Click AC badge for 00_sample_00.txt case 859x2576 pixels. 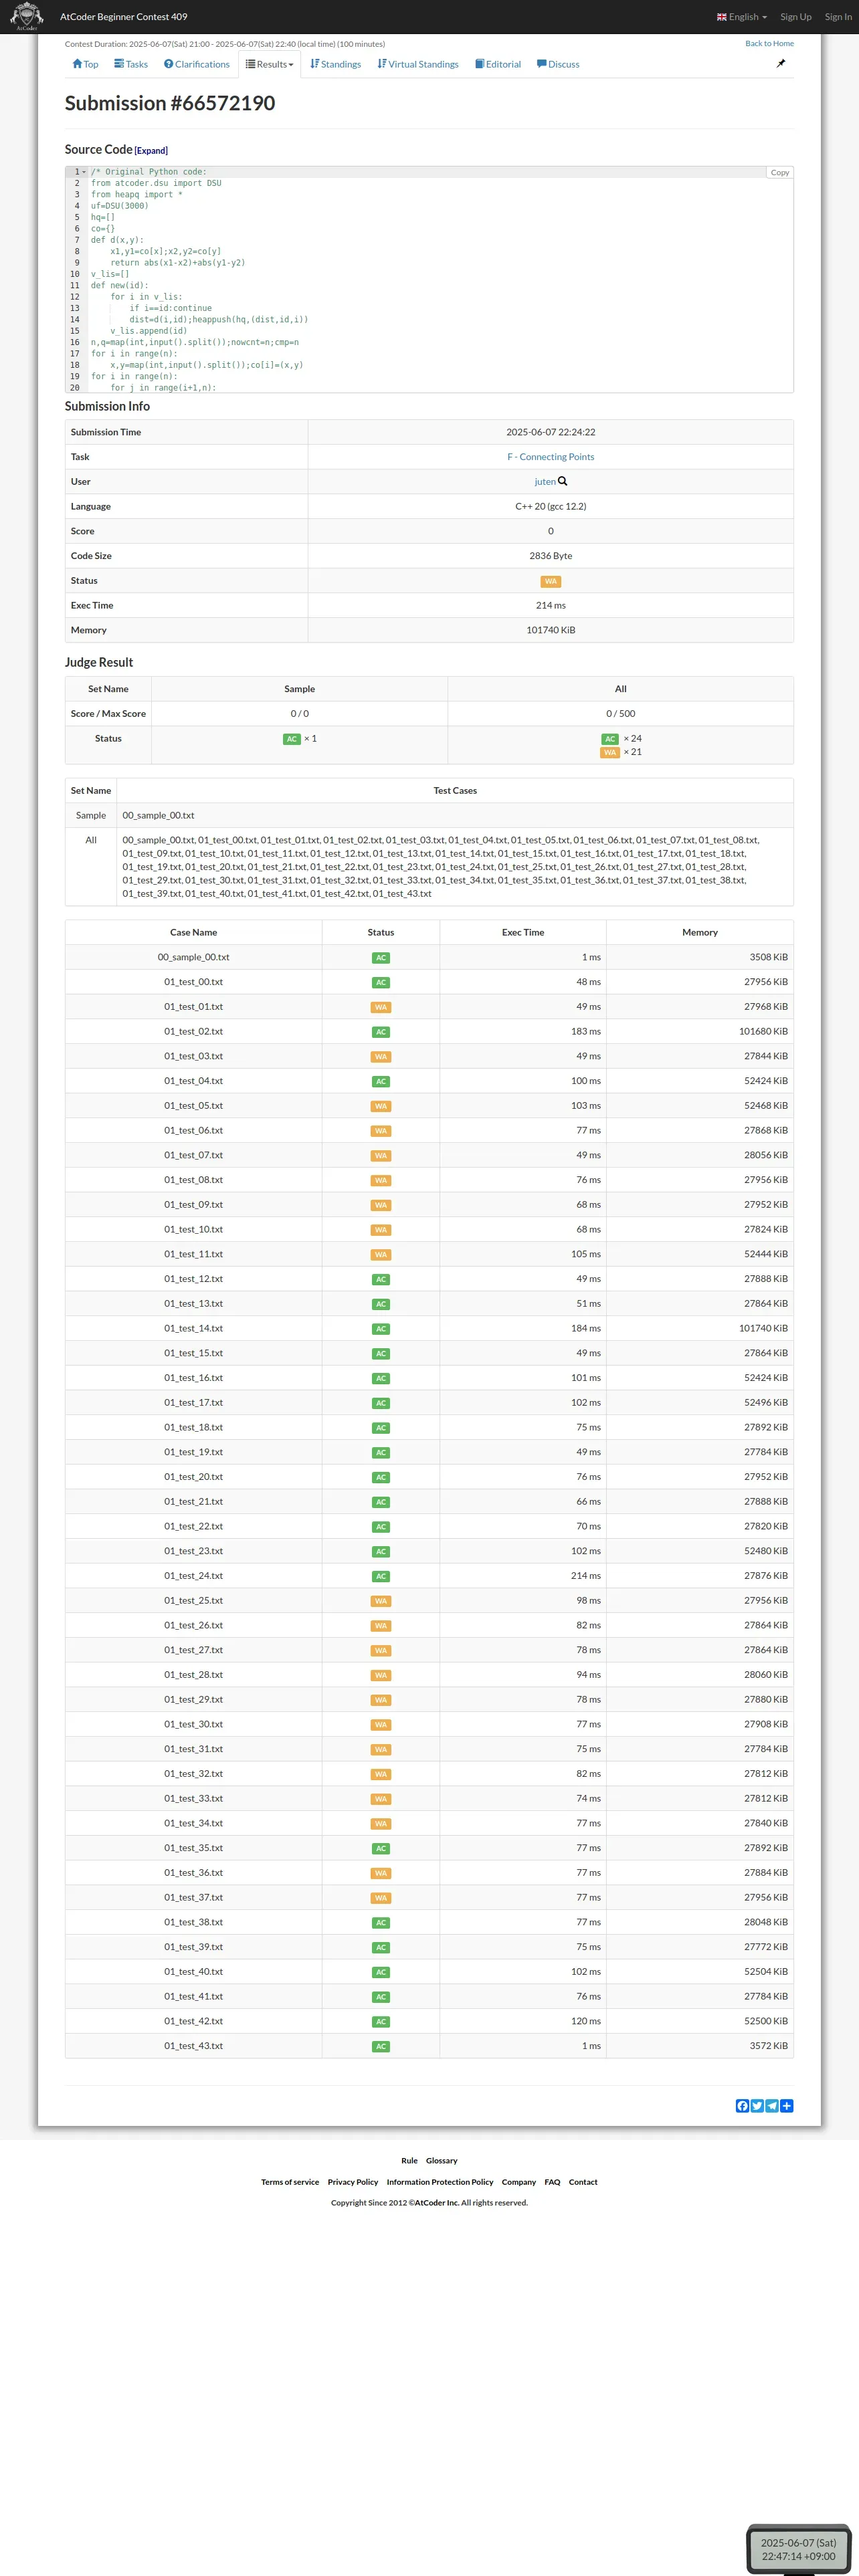coord(381,957)
